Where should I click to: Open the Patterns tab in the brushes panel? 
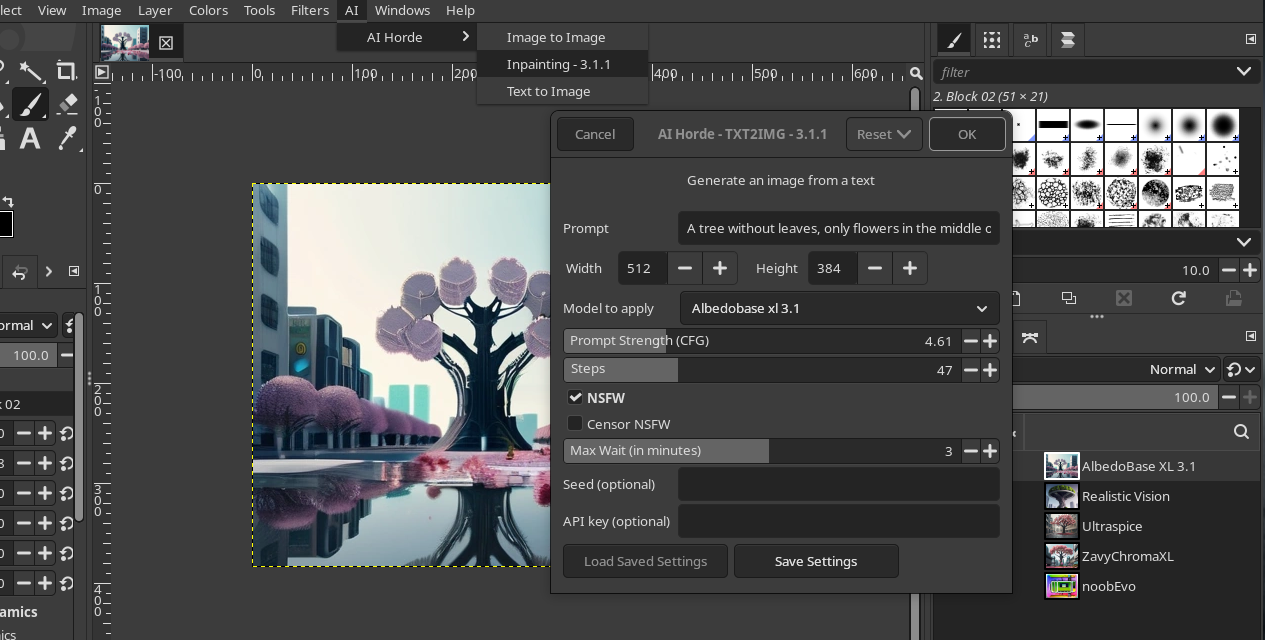point(992,40)
